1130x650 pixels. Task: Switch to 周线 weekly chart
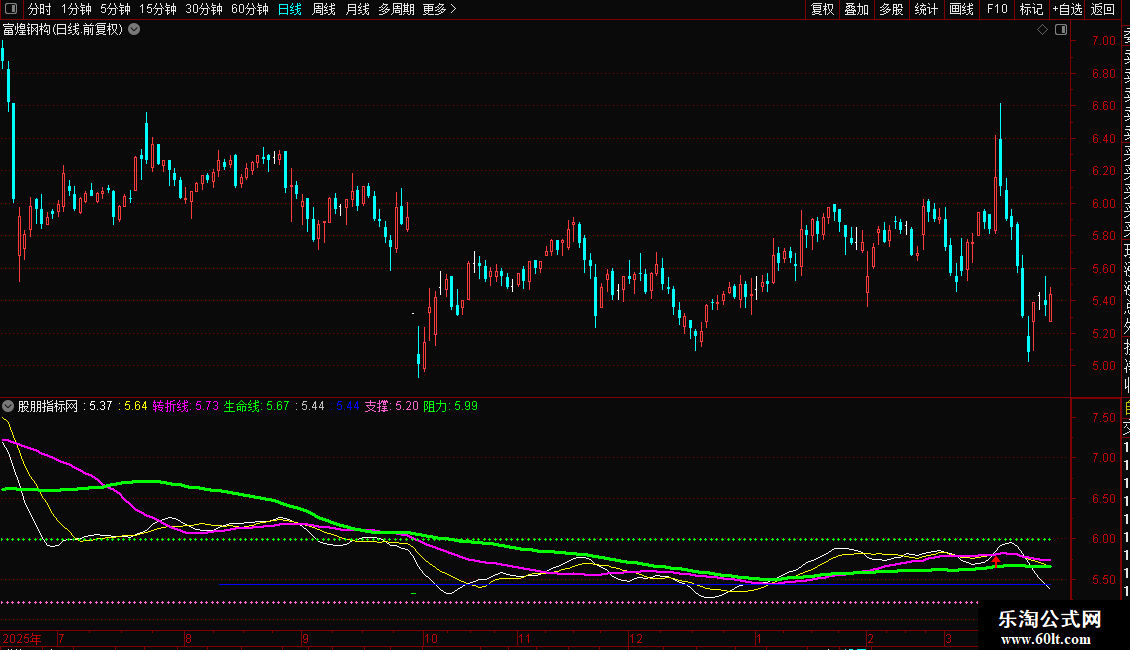pos(324,9)
